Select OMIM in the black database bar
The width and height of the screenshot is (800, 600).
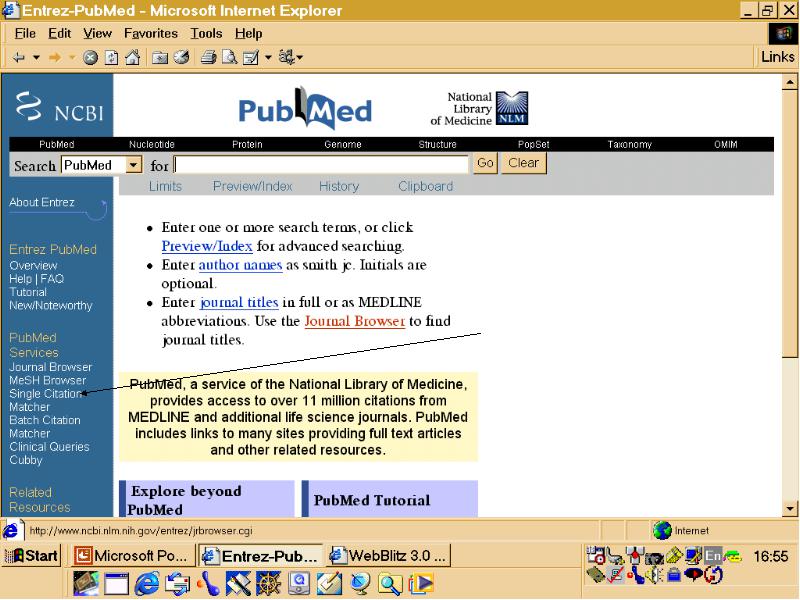(726, 144)
